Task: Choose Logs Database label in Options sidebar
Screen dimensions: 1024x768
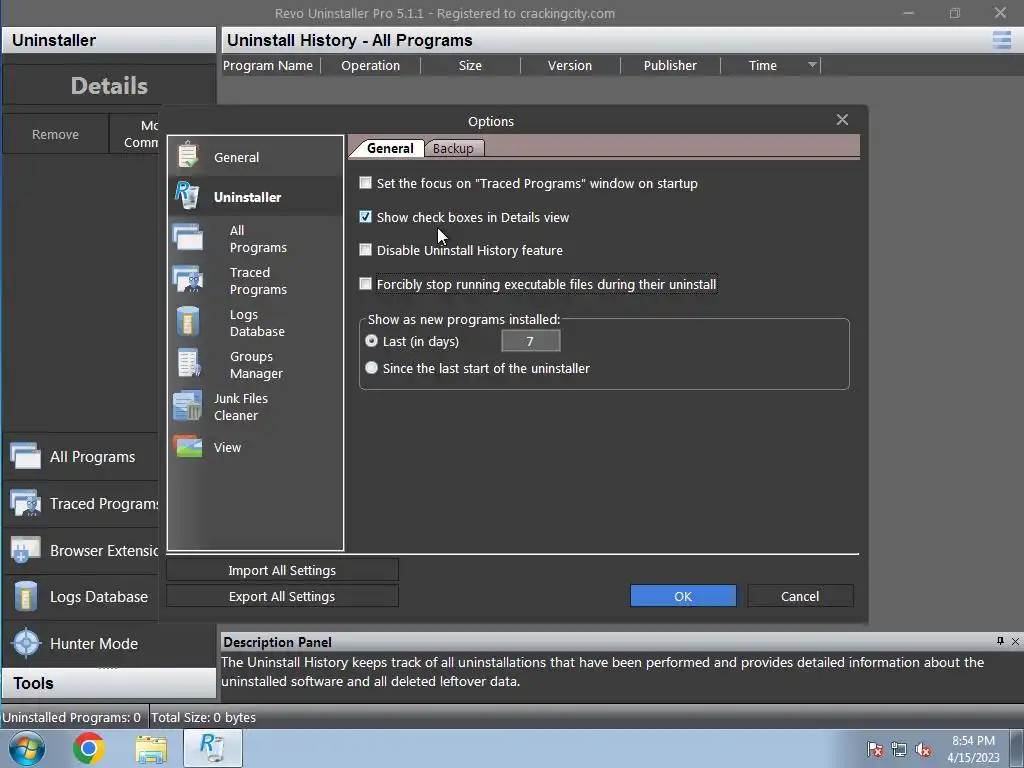Action: coord(257,323)
